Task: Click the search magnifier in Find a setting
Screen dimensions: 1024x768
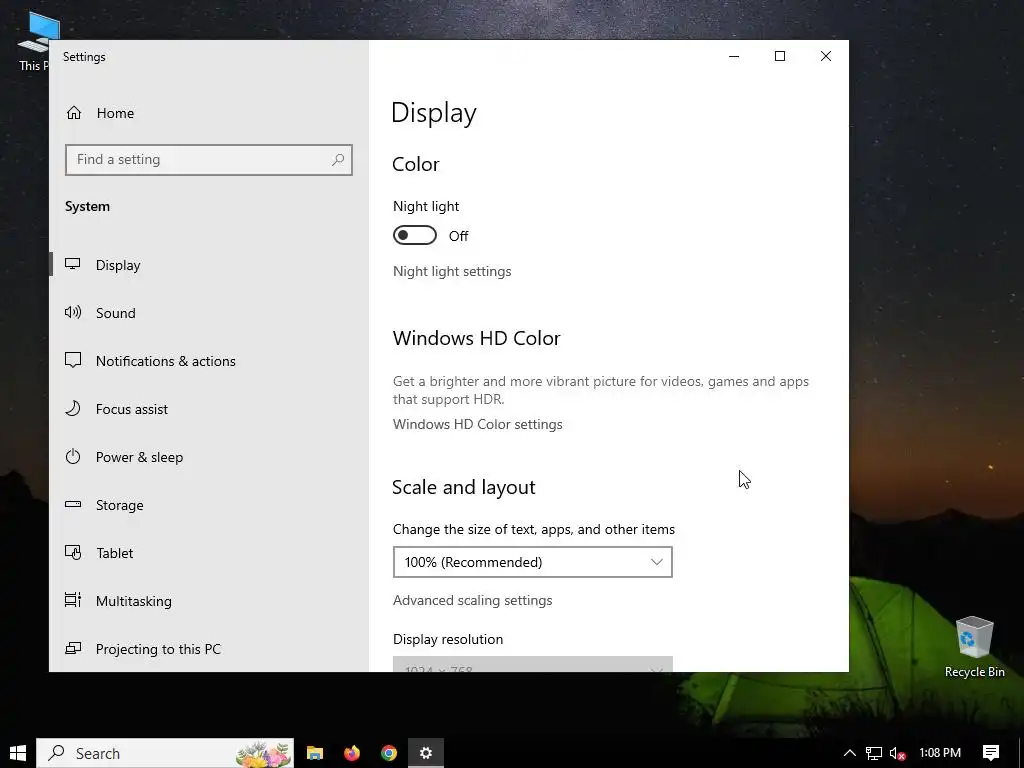Action: click(338, 159)
